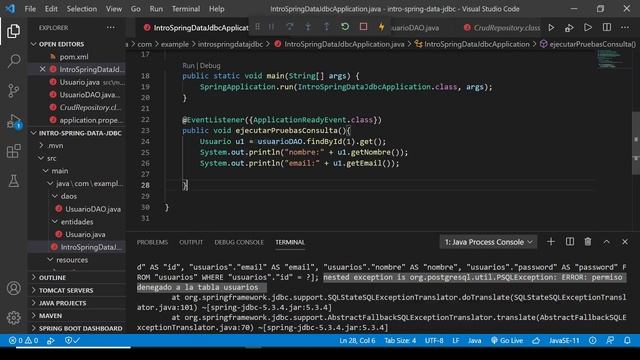Open the Search view in activity bar

13,61
